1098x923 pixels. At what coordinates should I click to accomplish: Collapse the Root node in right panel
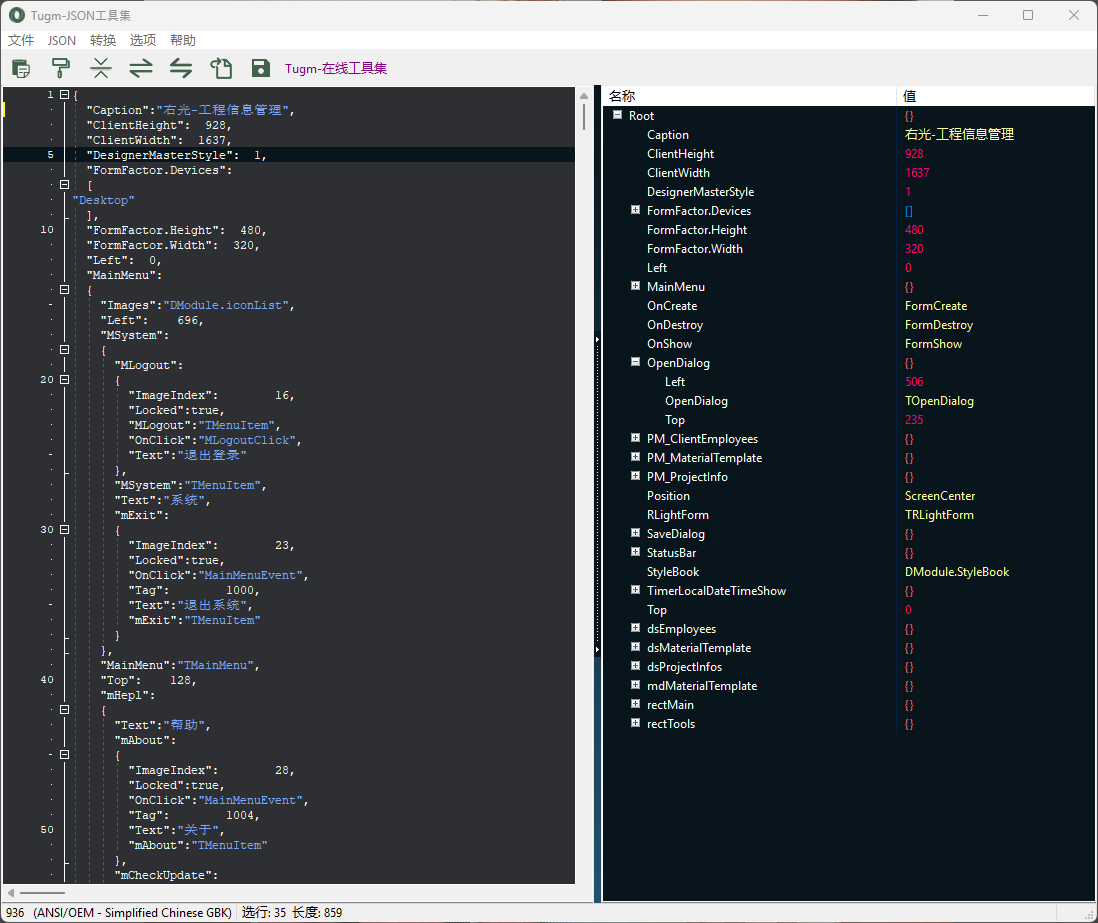pos(617,115)
